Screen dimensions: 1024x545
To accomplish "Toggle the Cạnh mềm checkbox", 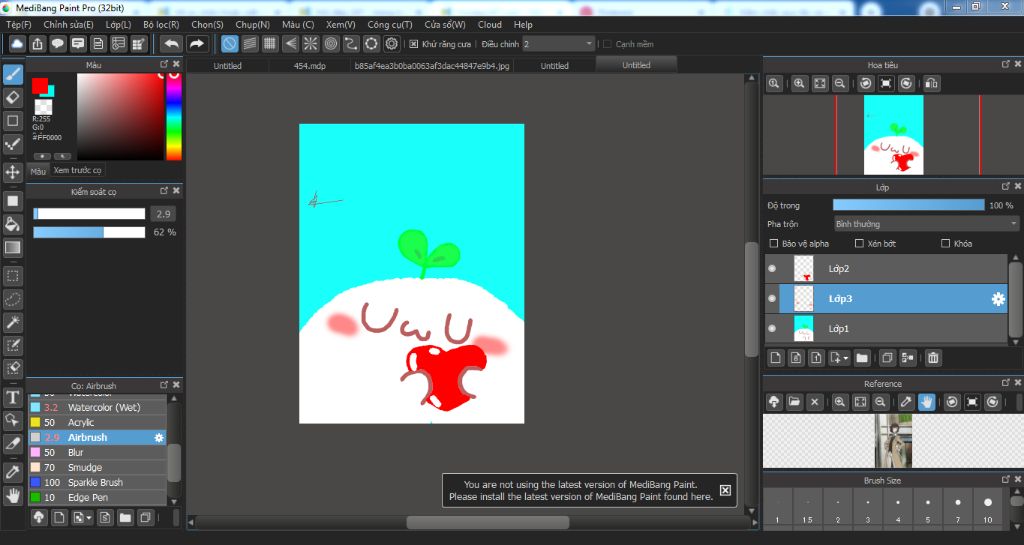I will point(607,44).
